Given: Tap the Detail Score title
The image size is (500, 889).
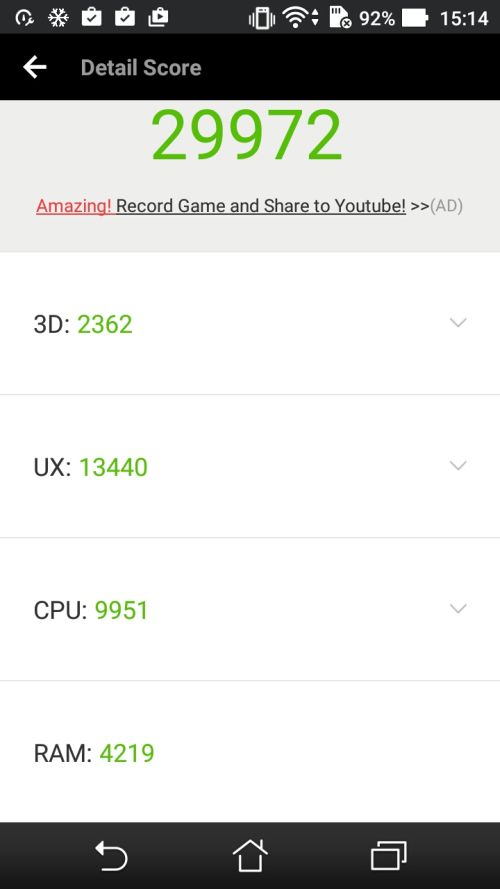Looking at the screenshot, I should pyautogui.click(x=141, y=67).
